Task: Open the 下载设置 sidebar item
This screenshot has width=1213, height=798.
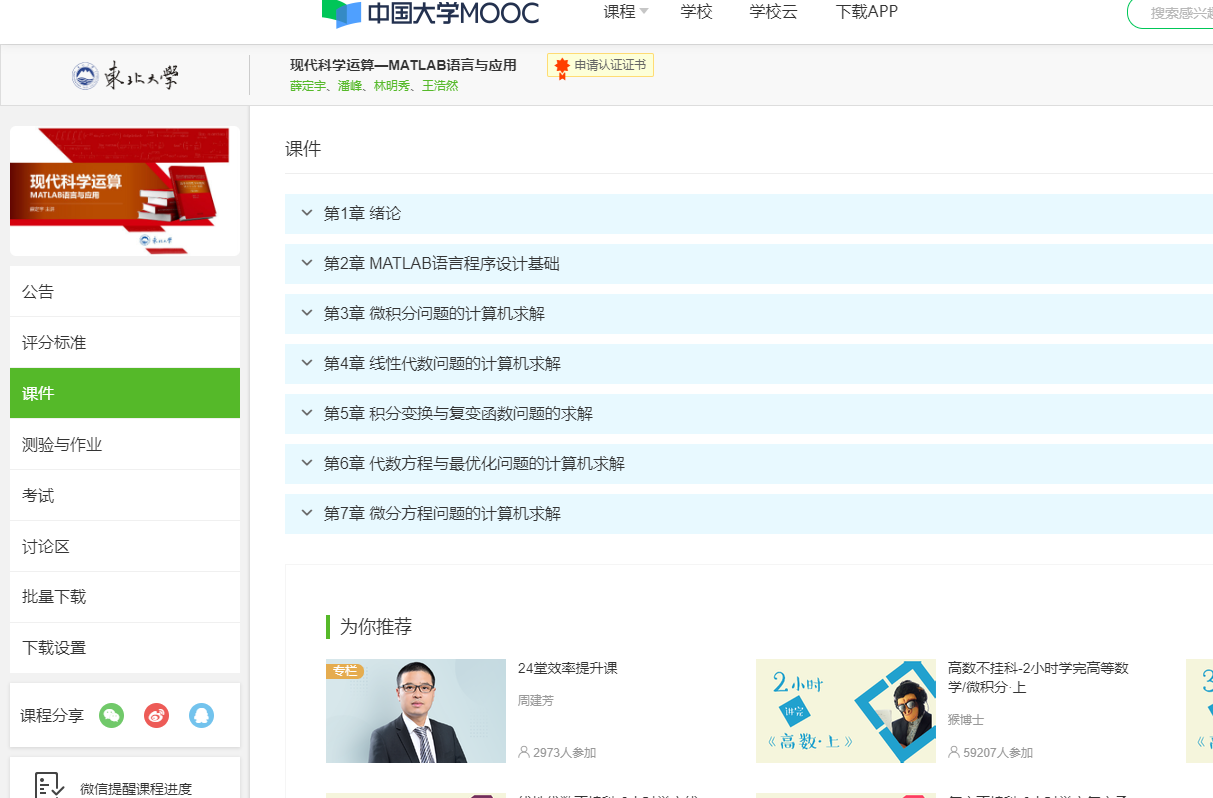Action: click(125, 648)
